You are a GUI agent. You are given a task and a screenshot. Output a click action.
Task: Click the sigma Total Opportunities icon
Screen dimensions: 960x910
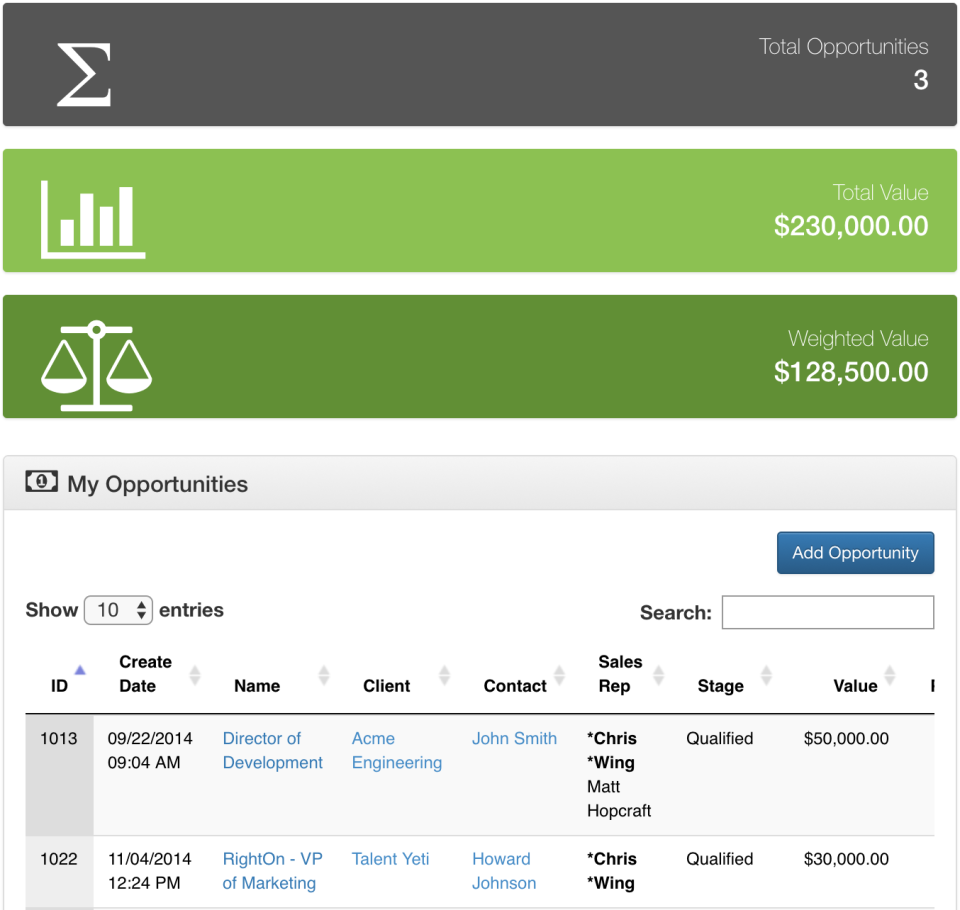pyautogui.click(x=83, y=75)
